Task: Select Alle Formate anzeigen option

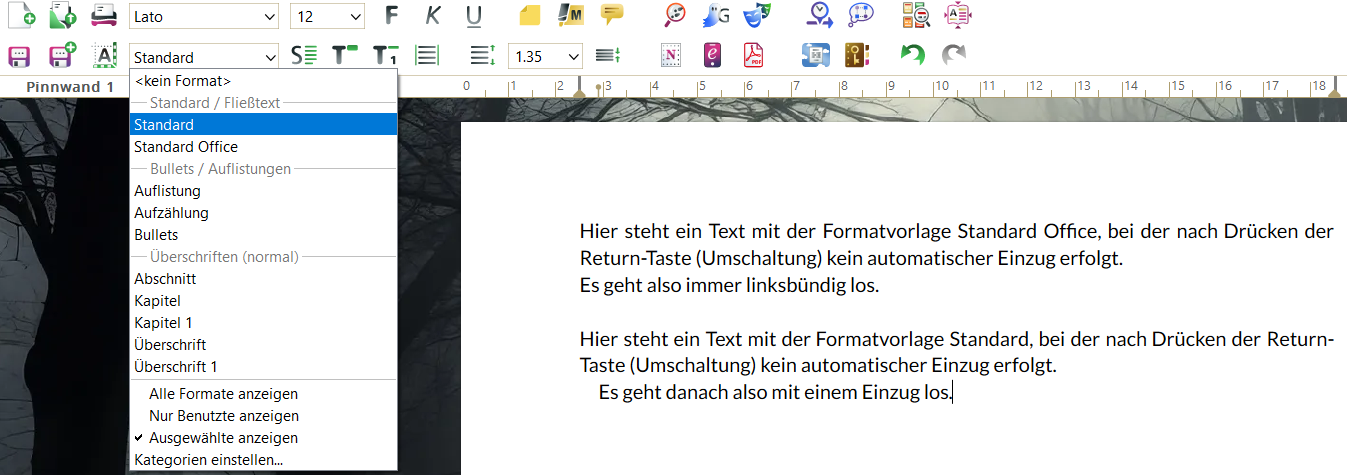Action: (223, 394)
